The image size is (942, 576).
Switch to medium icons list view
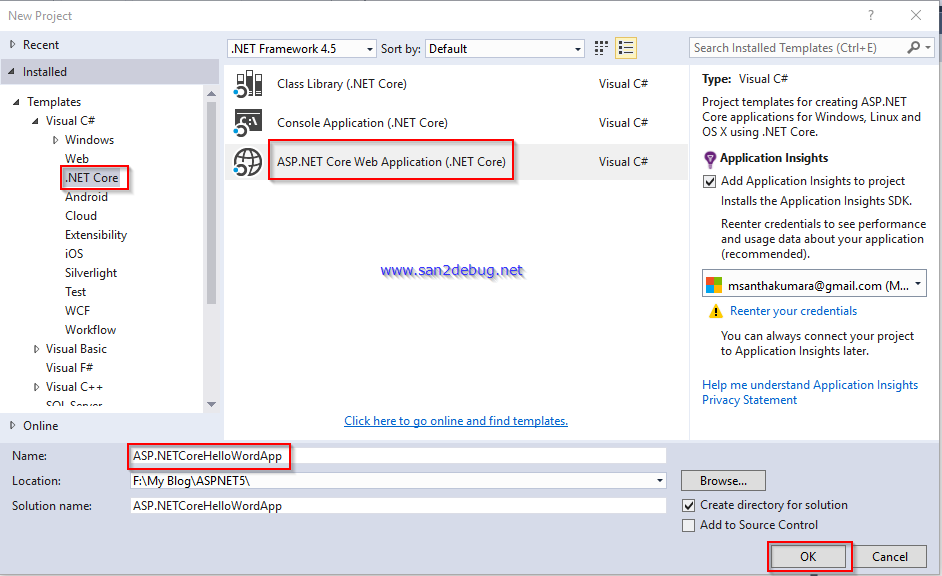(626, 48)
